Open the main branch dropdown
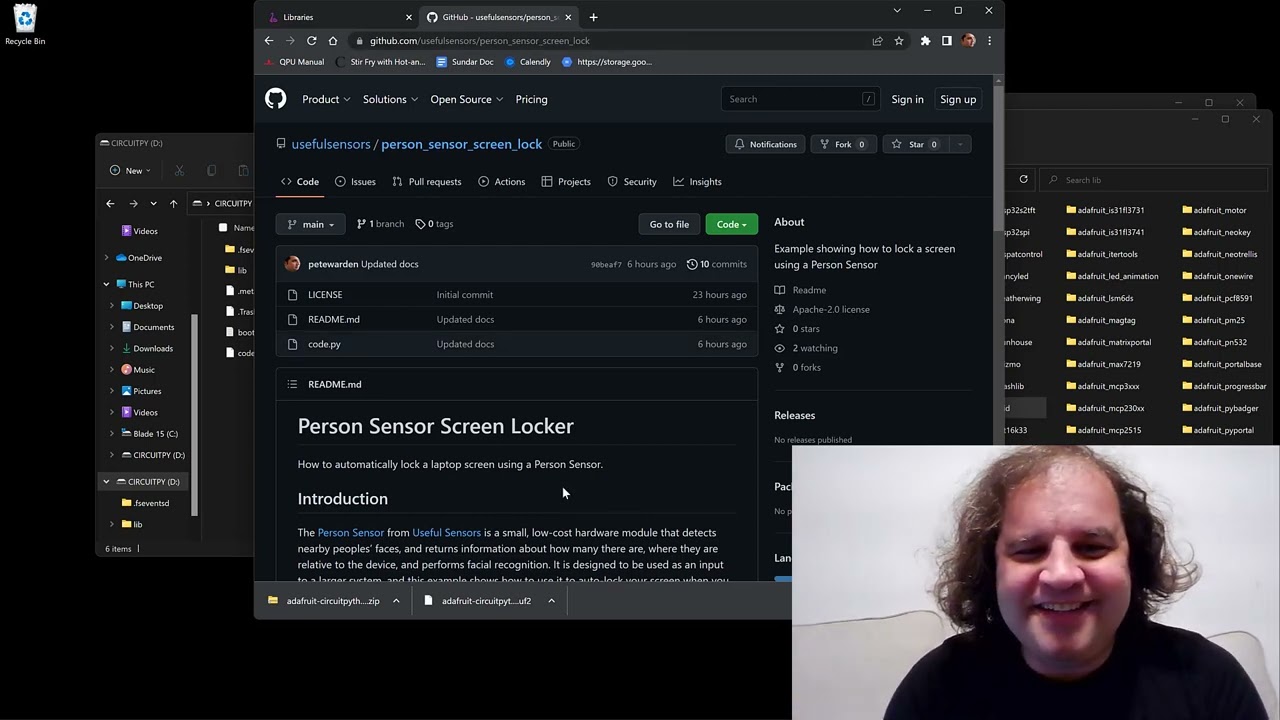1280x720 pixels. pos(310,224)
